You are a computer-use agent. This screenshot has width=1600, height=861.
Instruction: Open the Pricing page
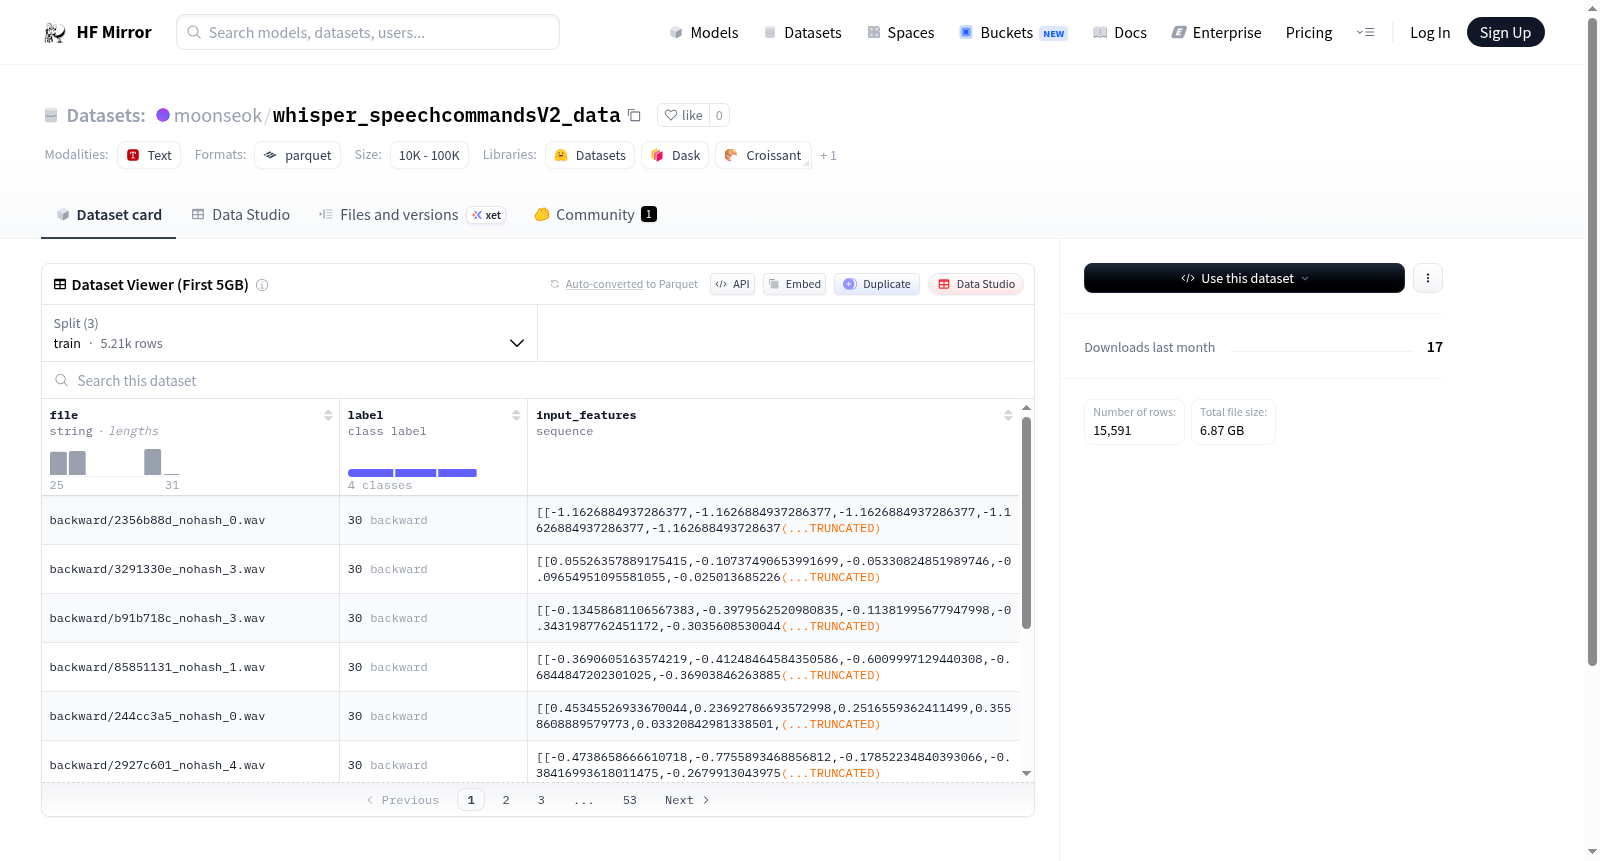click(x=1309, y=33)
